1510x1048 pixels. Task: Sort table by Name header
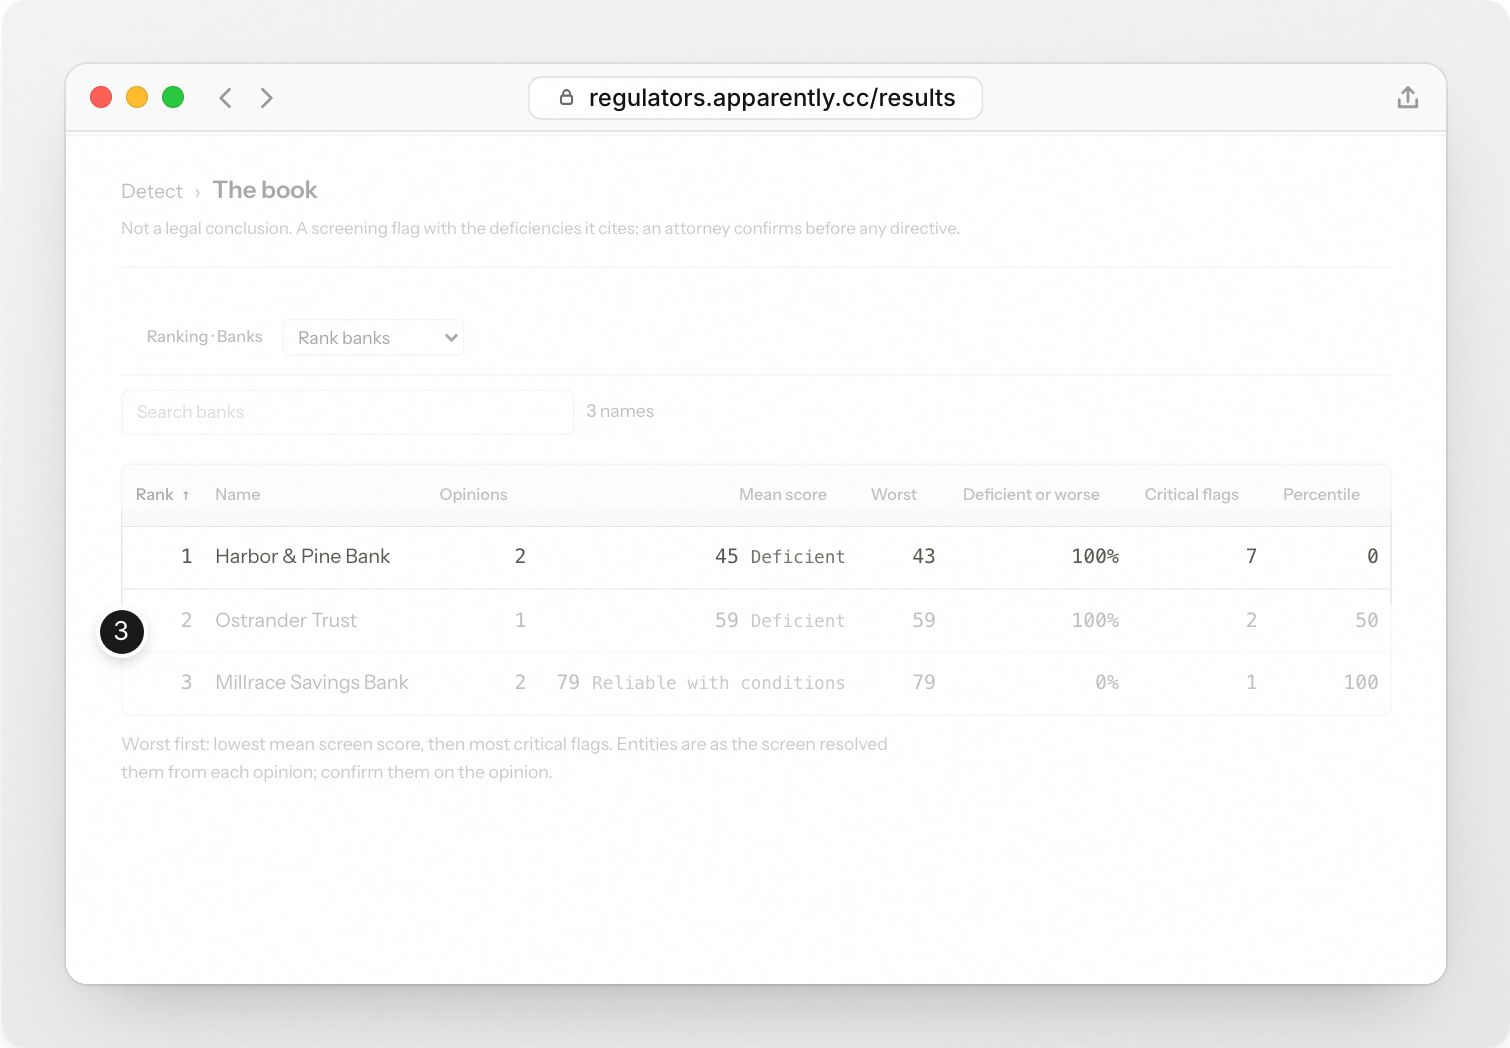[x=237, y=495]
